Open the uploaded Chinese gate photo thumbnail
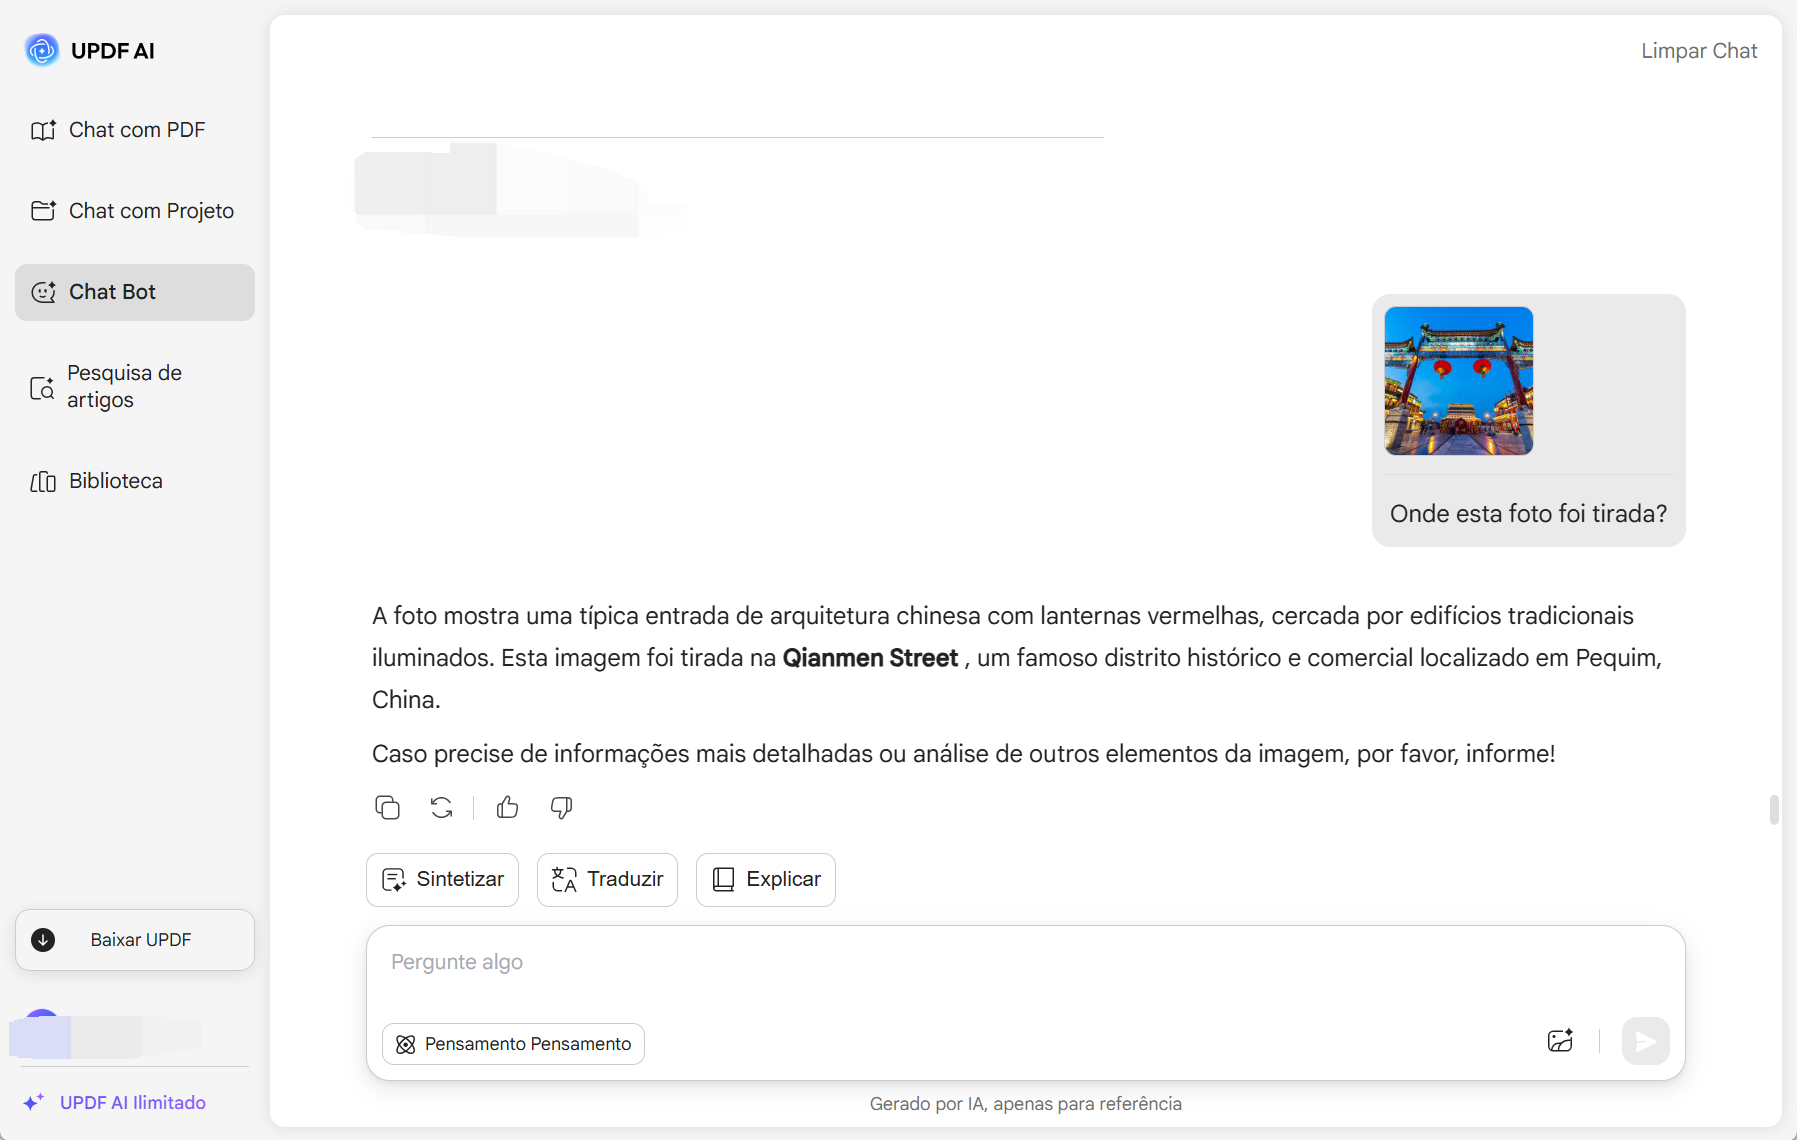Viewport: 1797px width, 1140px height. [1459, 381]
